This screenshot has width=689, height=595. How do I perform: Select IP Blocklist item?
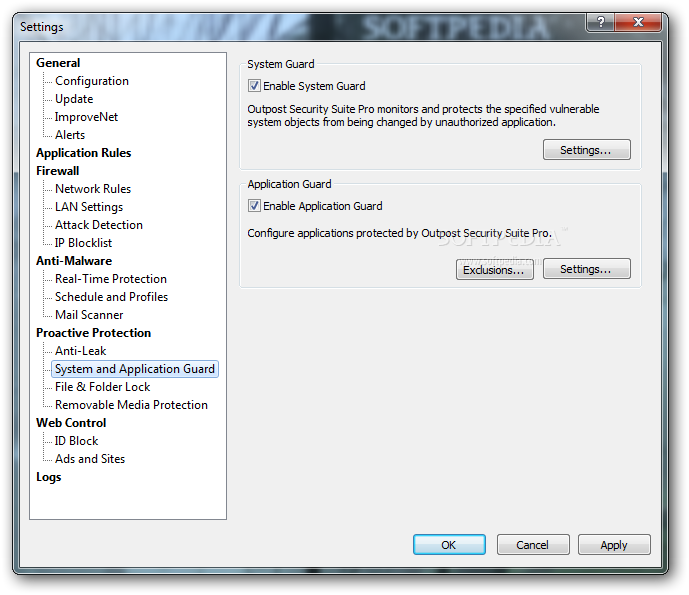[83, 243]
